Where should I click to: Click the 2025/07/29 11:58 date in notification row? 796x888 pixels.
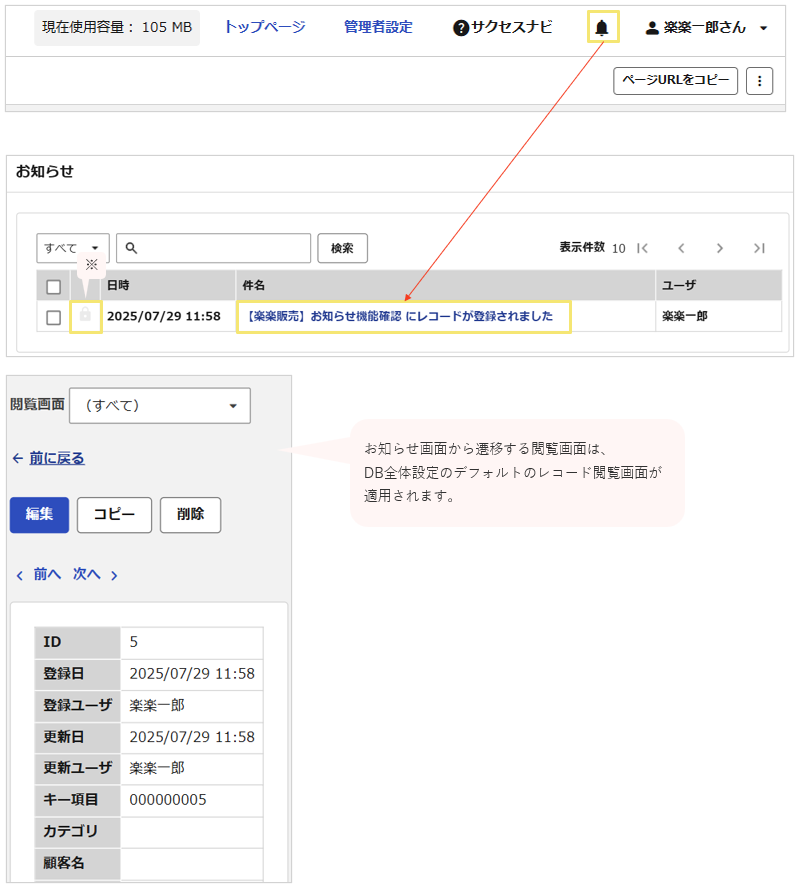click(x=164, y=316)
